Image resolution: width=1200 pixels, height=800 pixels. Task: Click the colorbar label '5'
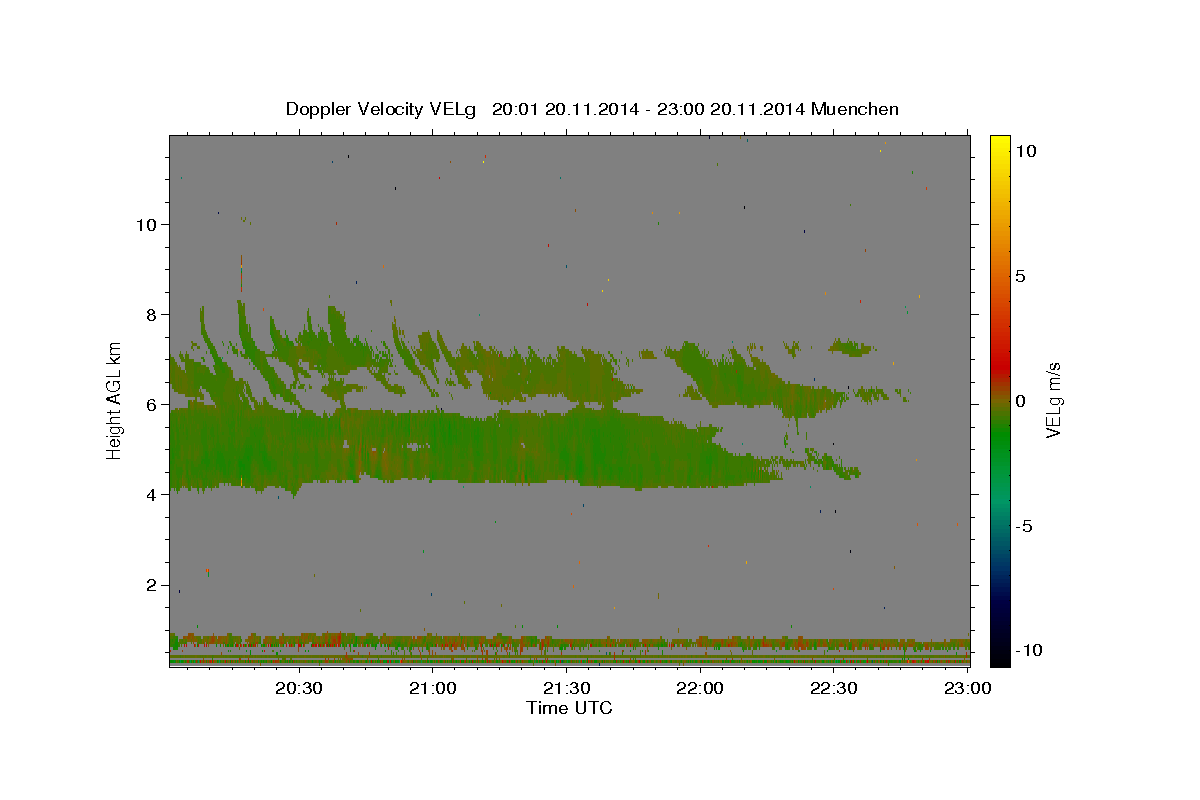click(1020, 276)
